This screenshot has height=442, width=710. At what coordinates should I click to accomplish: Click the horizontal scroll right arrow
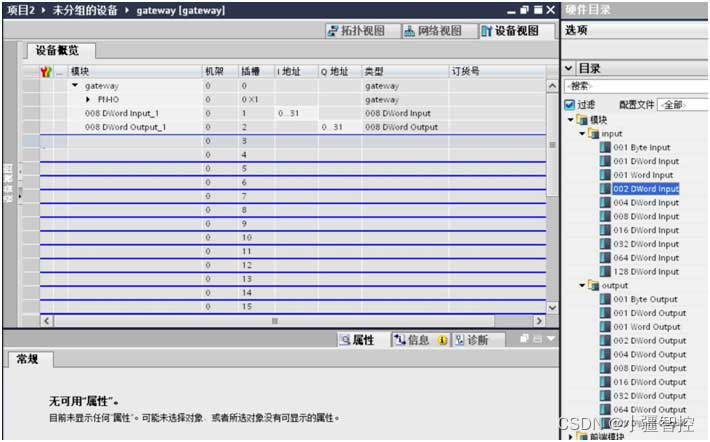click(539, 321)
